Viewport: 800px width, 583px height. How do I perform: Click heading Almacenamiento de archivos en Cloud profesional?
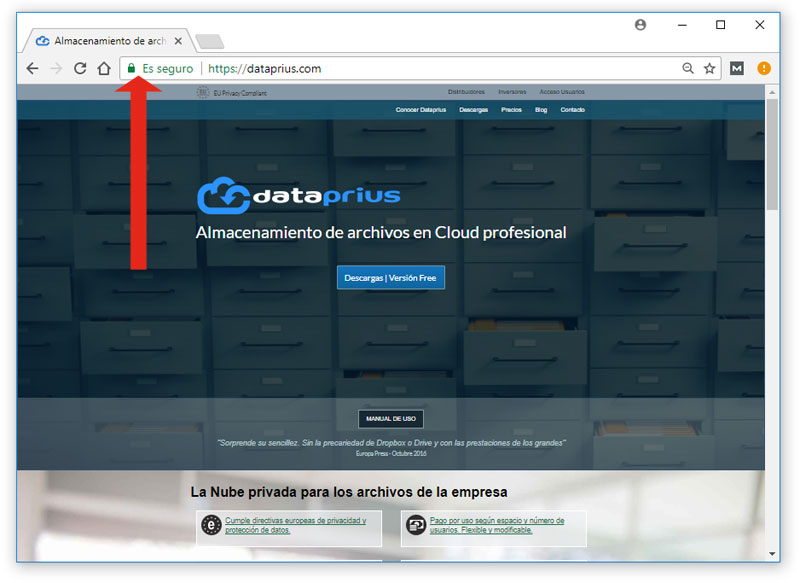(381, 233)
